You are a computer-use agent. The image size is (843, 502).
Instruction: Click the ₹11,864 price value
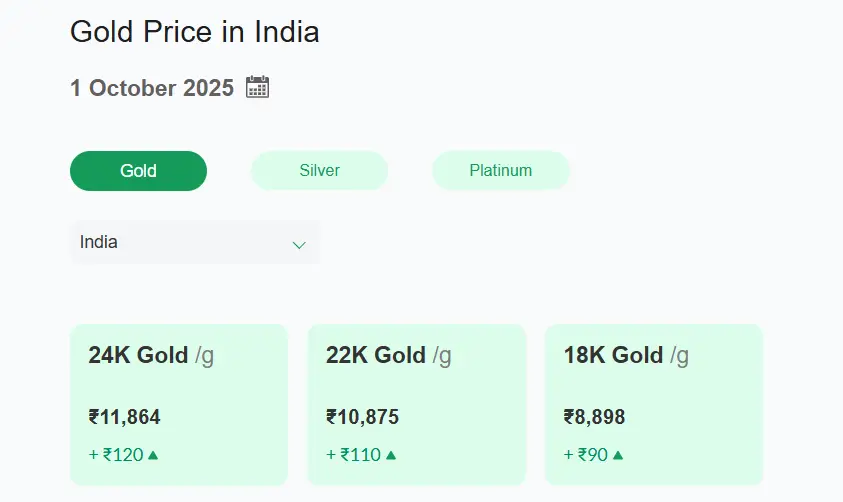(x=125, y=417)
